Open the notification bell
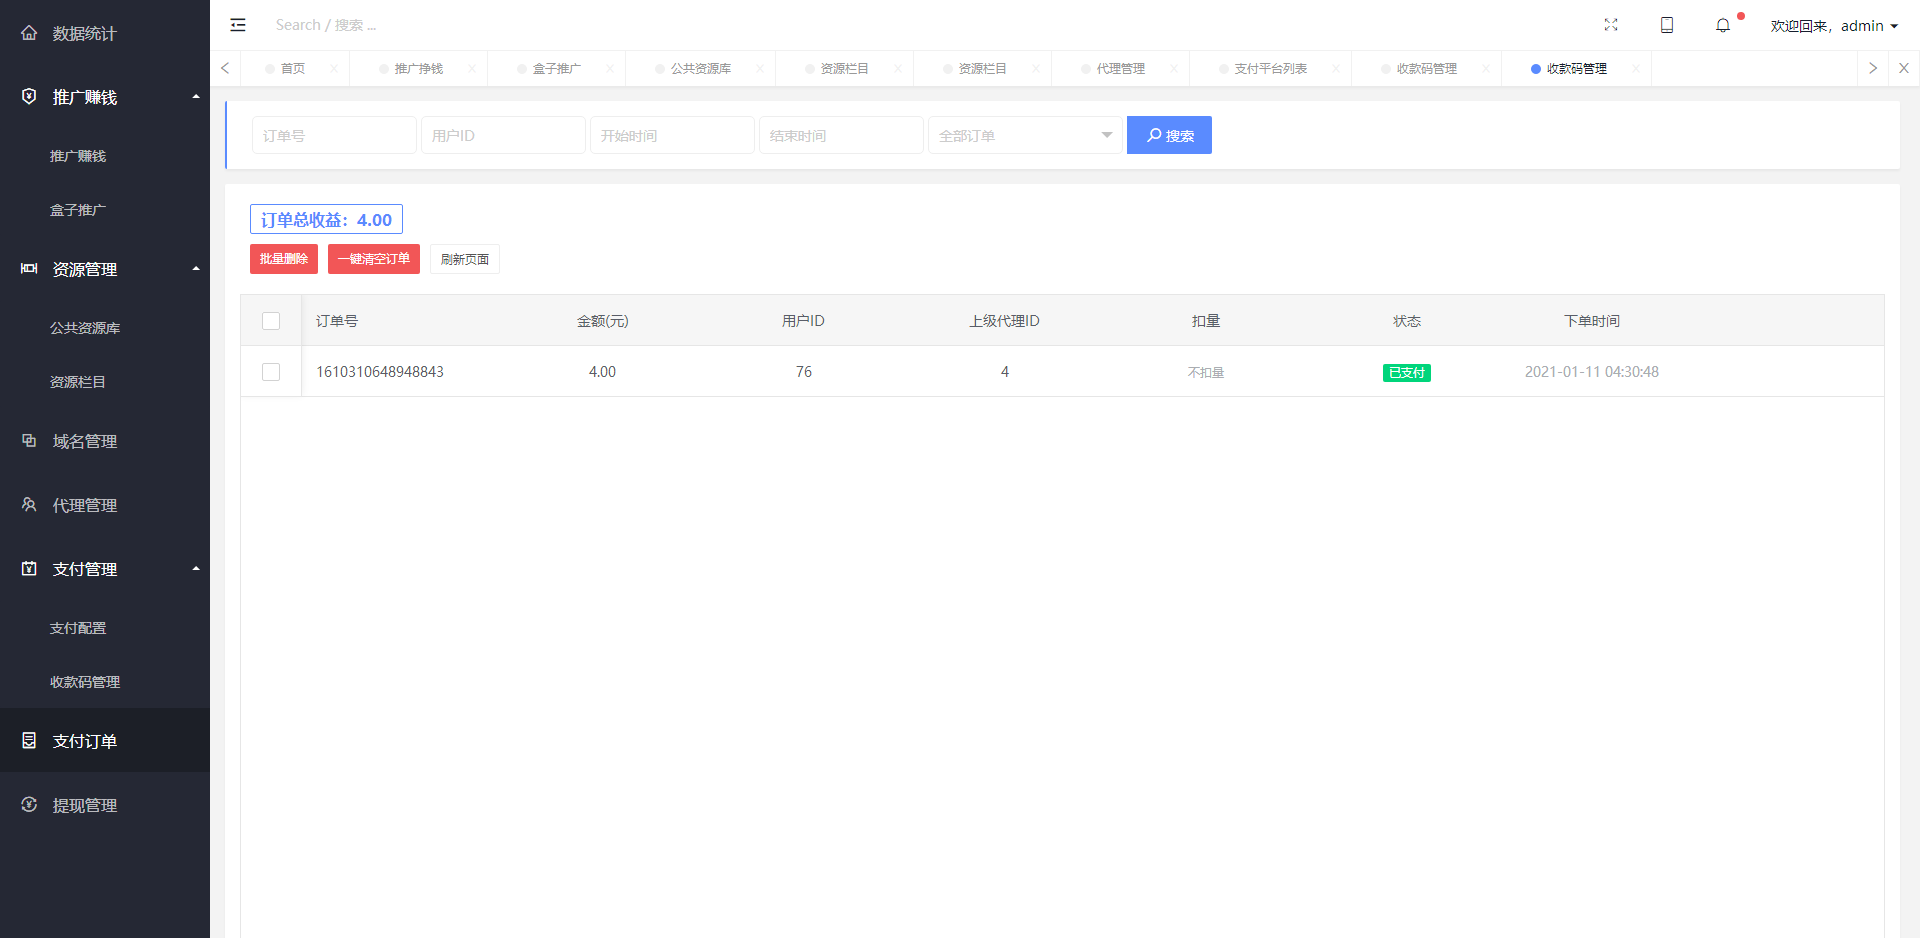1920x938 pixels. point(1723,26)
